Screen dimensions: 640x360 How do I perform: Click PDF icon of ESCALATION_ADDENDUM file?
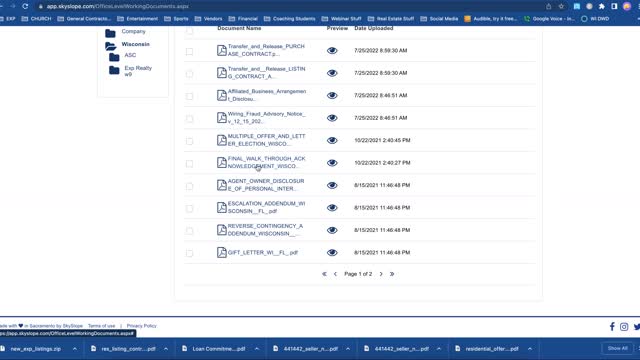pos(222,207)
